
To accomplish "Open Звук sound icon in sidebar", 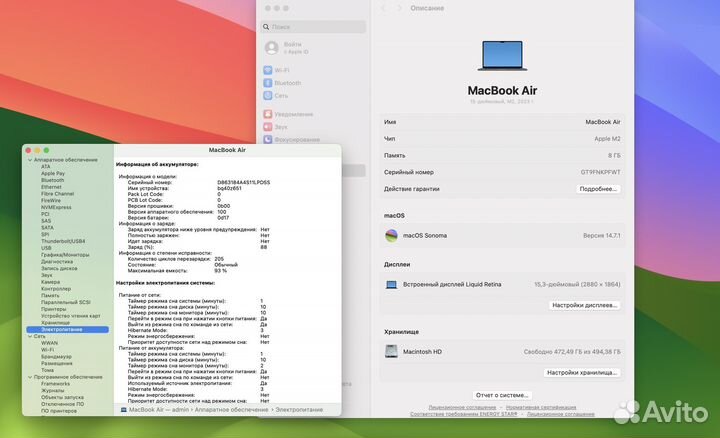I will pos(268,127).
